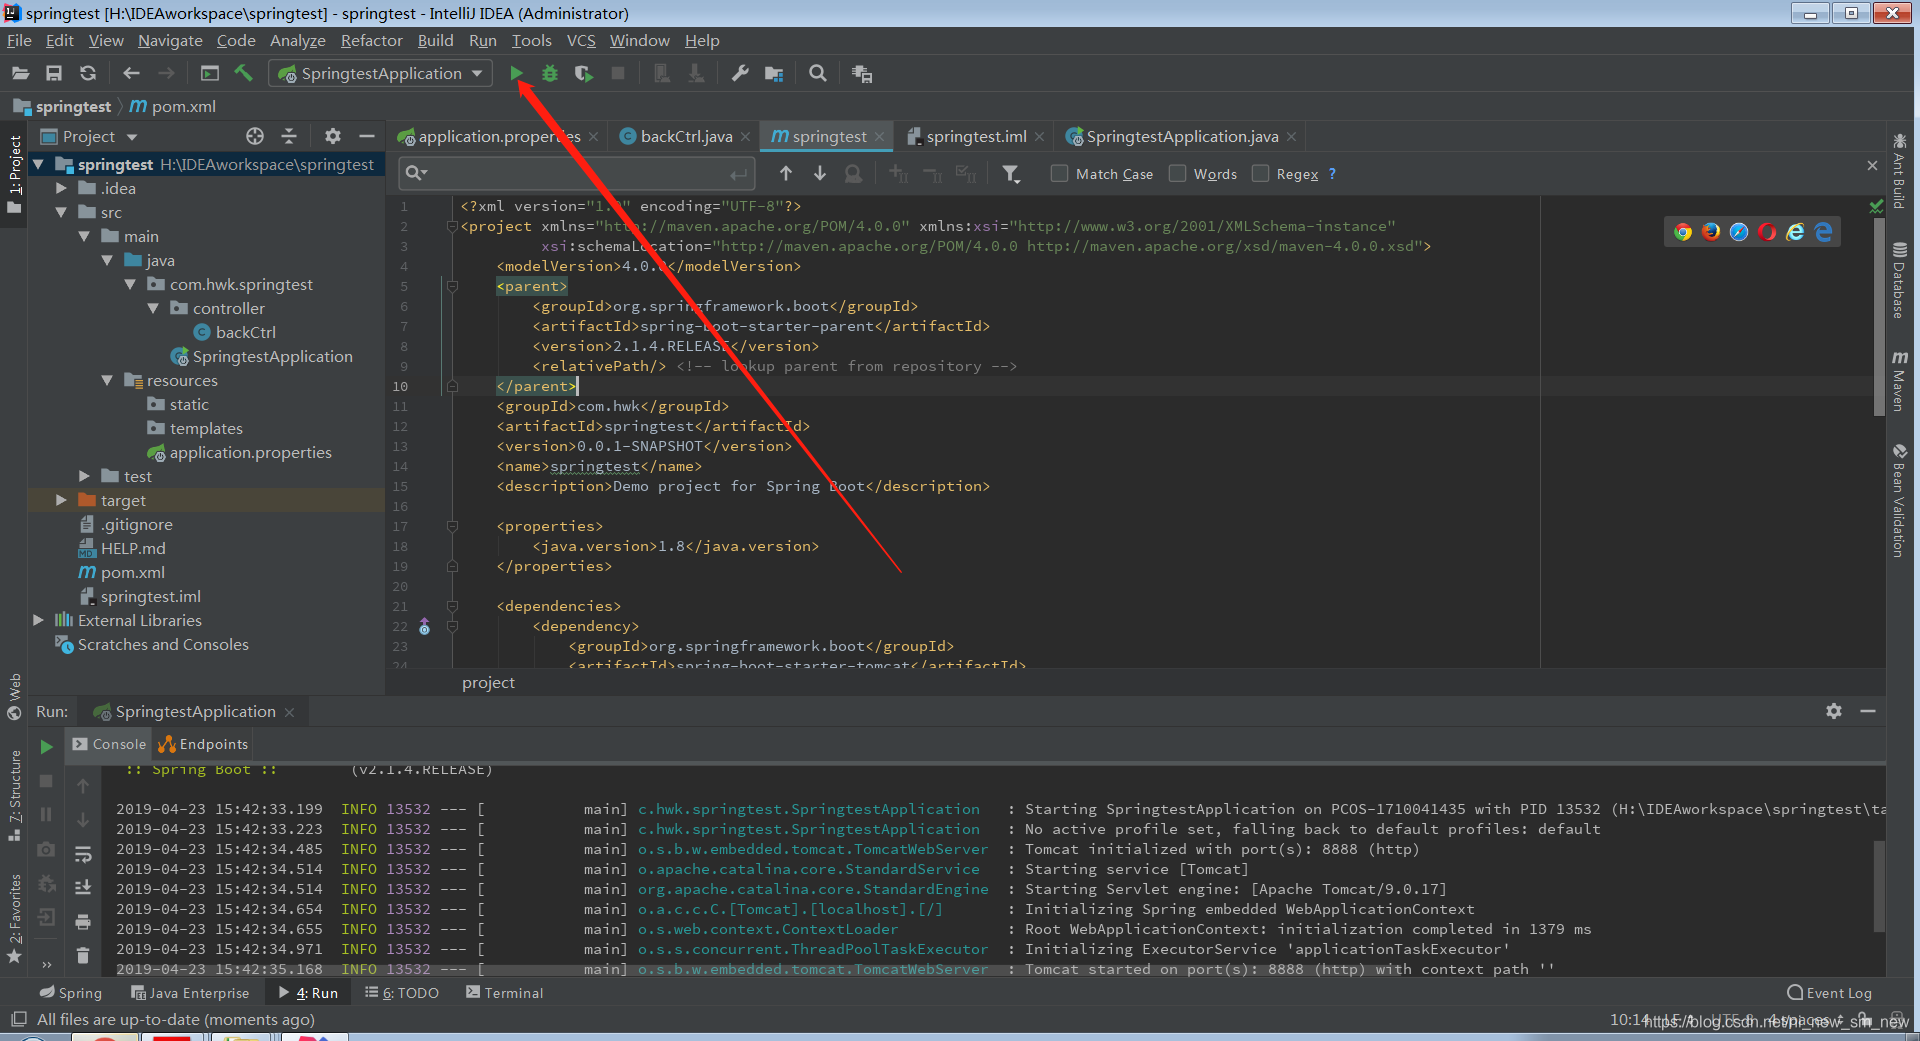
Task: Go to previous search occurrence arrow
Action: [786, 174]
